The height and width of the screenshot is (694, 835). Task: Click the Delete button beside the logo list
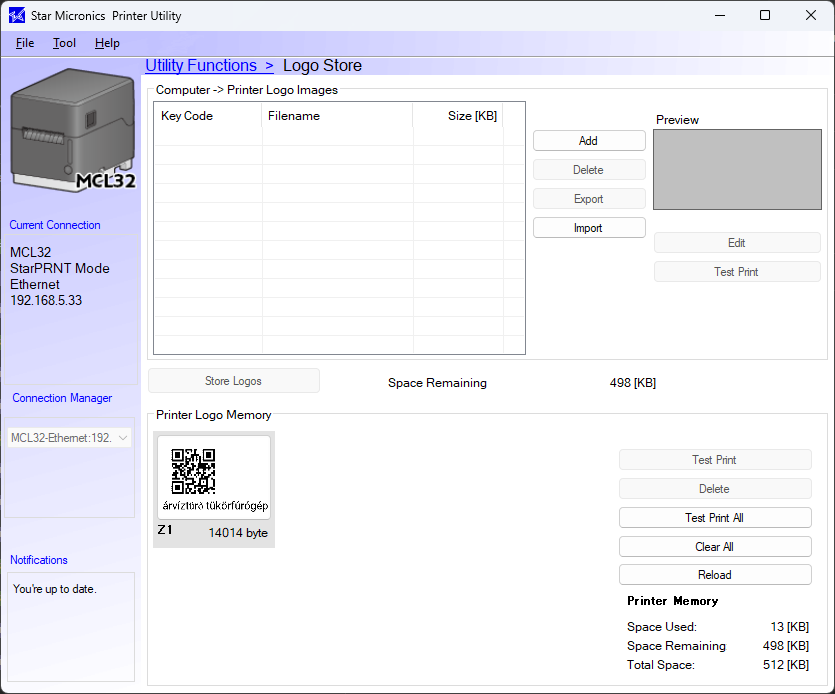pyautogui.click(x=589, y=170)
